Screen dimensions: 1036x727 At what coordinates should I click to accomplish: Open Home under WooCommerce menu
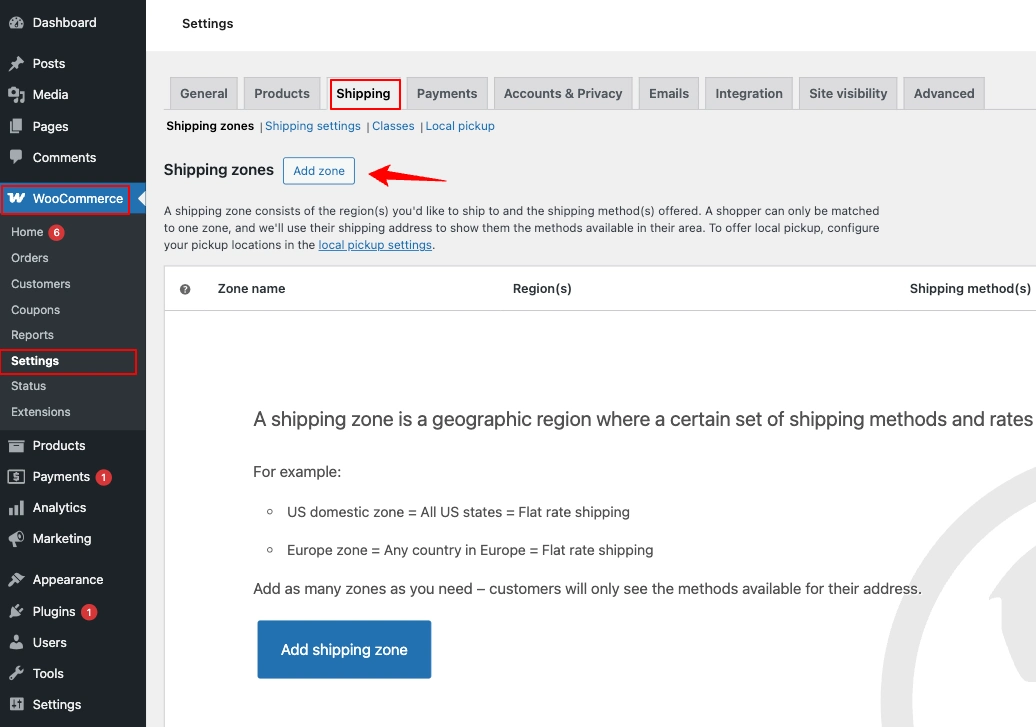point(27,232)
